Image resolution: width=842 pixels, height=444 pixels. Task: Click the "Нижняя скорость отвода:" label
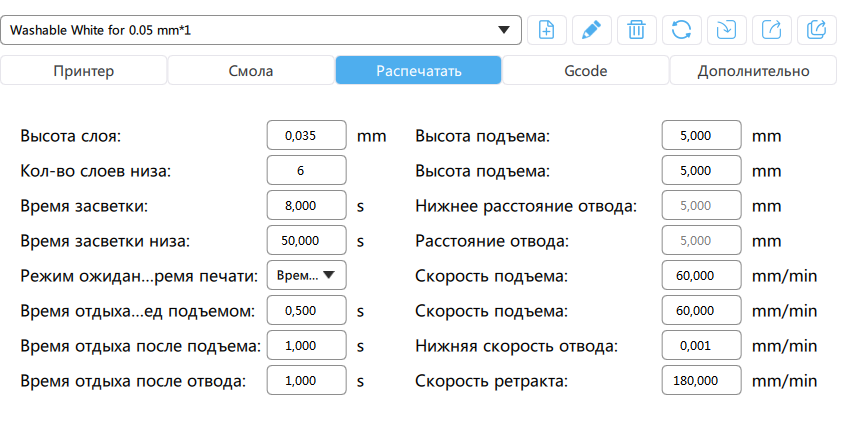click(517, 346)
